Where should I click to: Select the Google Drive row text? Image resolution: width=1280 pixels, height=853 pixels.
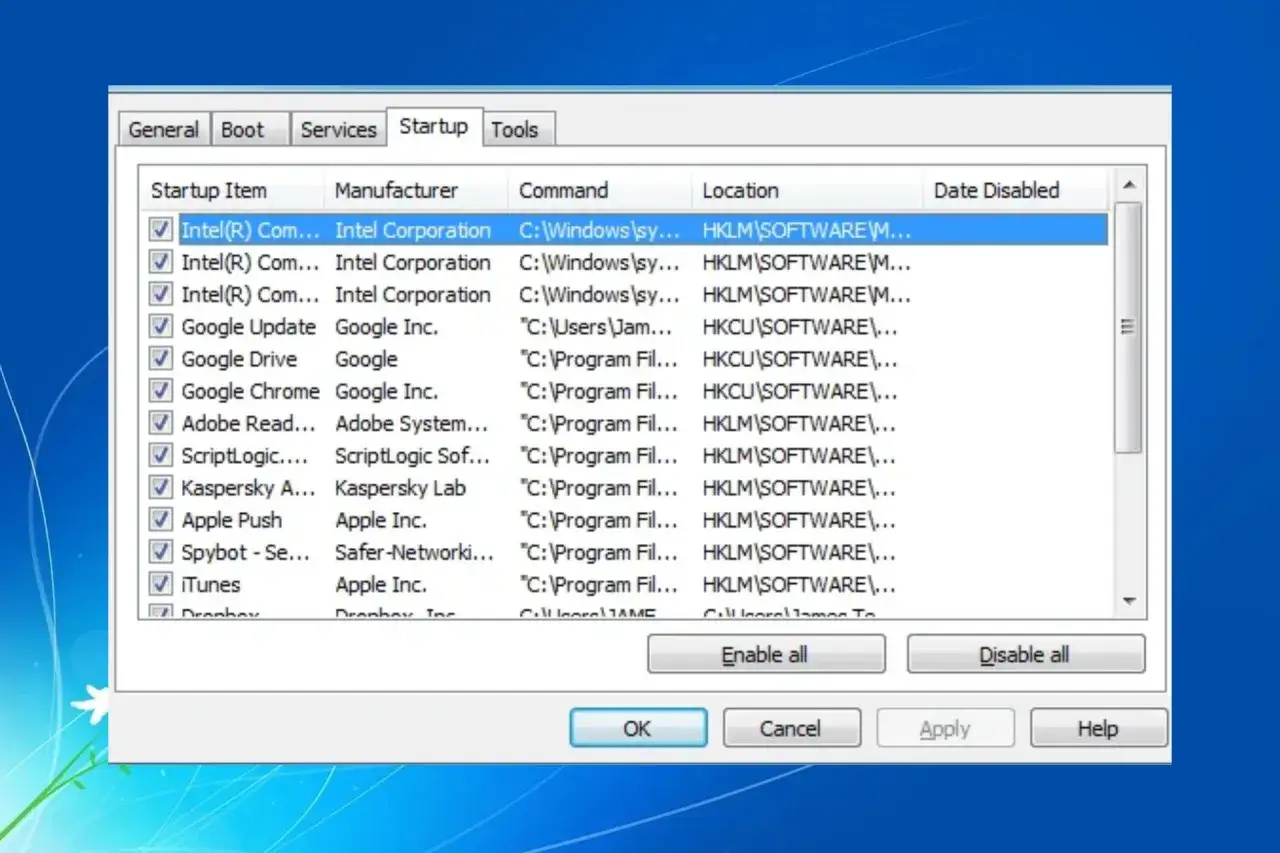[239, 359]
